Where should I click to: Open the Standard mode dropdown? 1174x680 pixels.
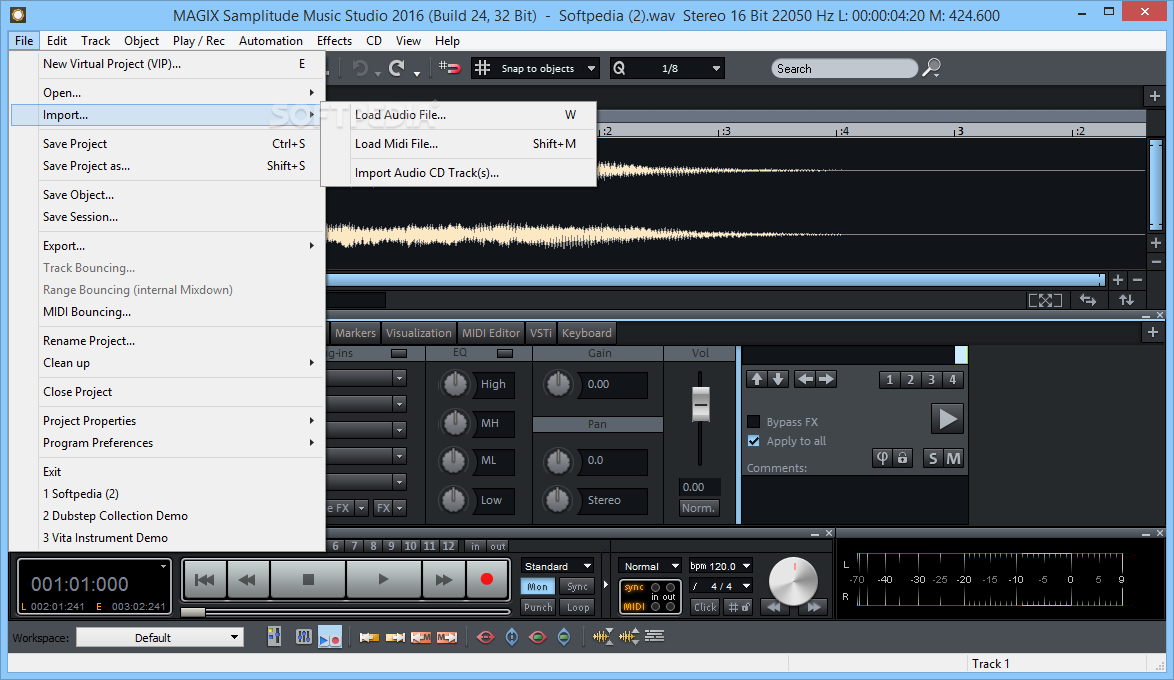(x=558, y=566)
